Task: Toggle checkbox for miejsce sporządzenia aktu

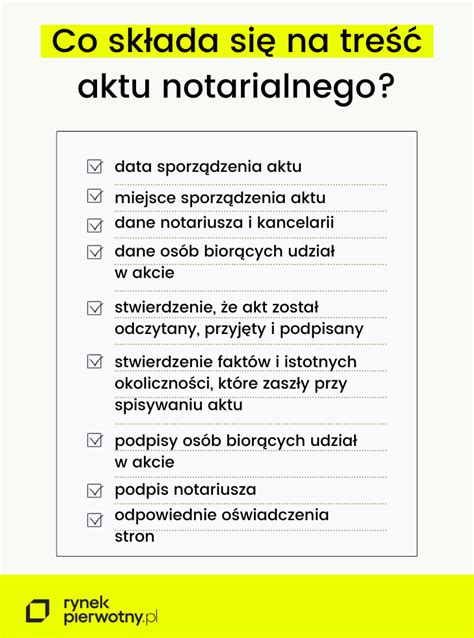Action: 94,196
